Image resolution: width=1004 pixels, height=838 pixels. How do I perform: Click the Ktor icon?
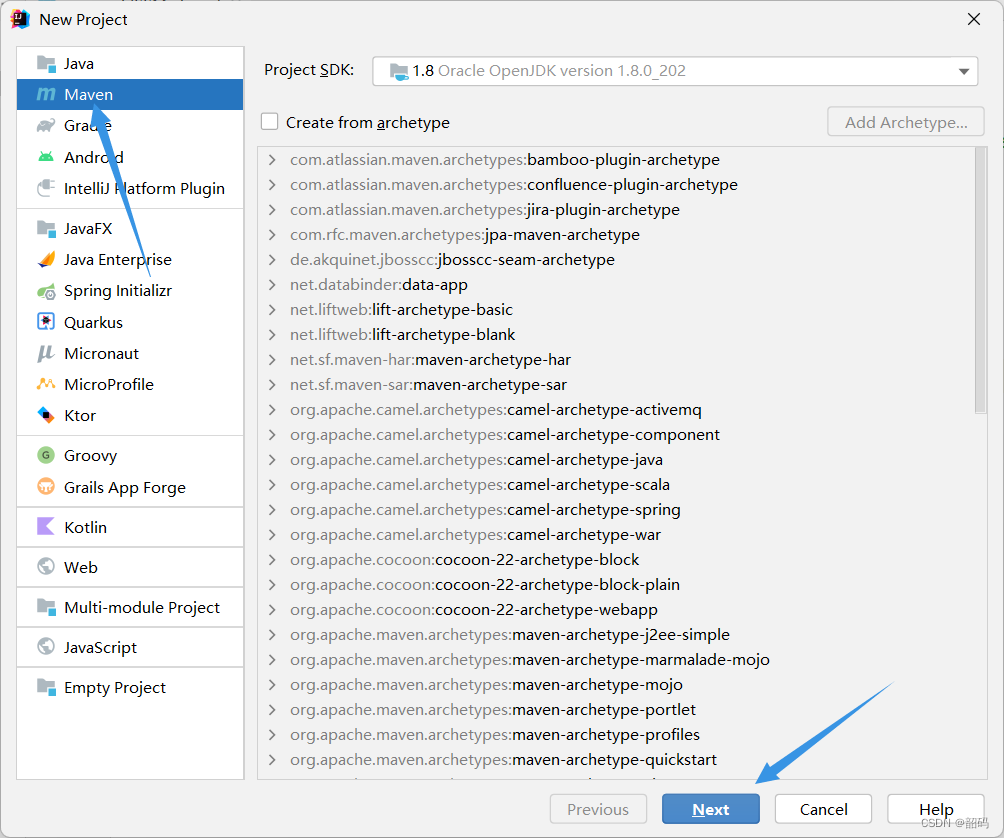point(46,415)
